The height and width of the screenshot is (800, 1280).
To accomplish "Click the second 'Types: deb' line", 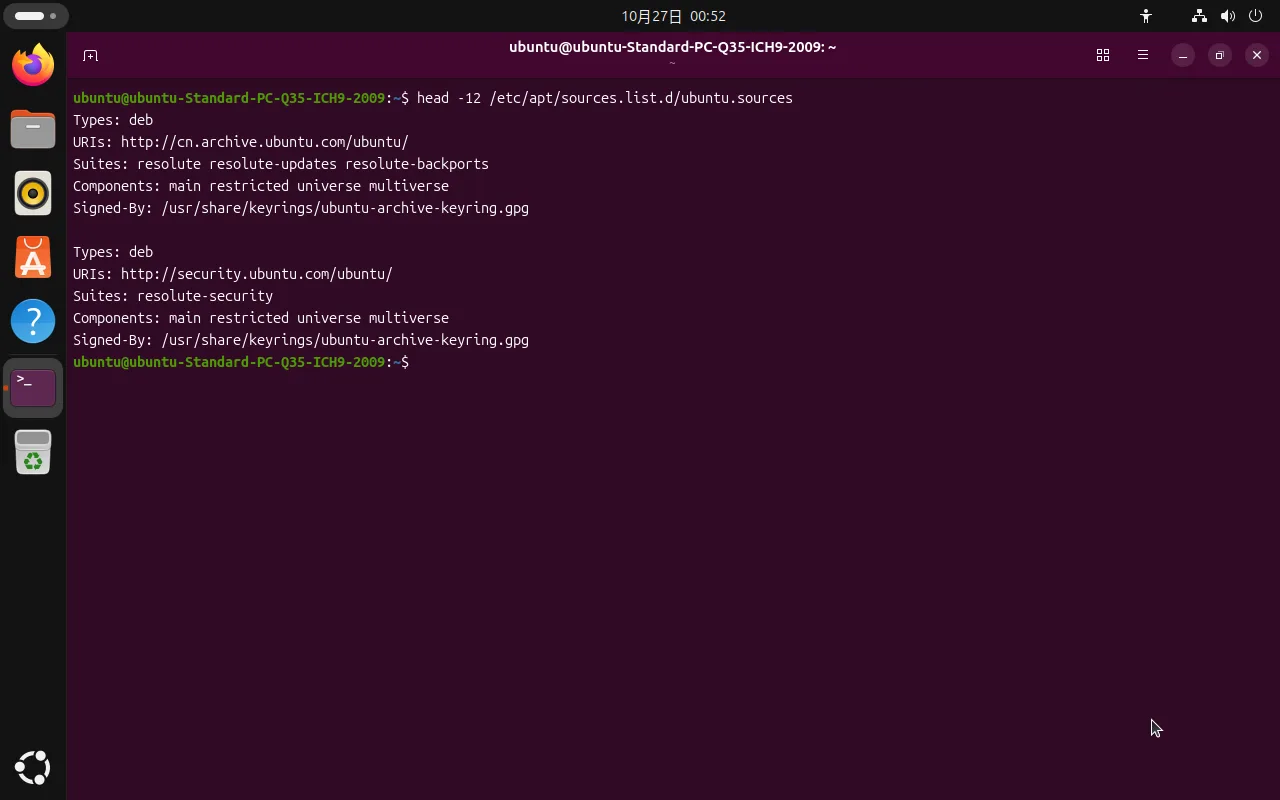I will 113,252.
